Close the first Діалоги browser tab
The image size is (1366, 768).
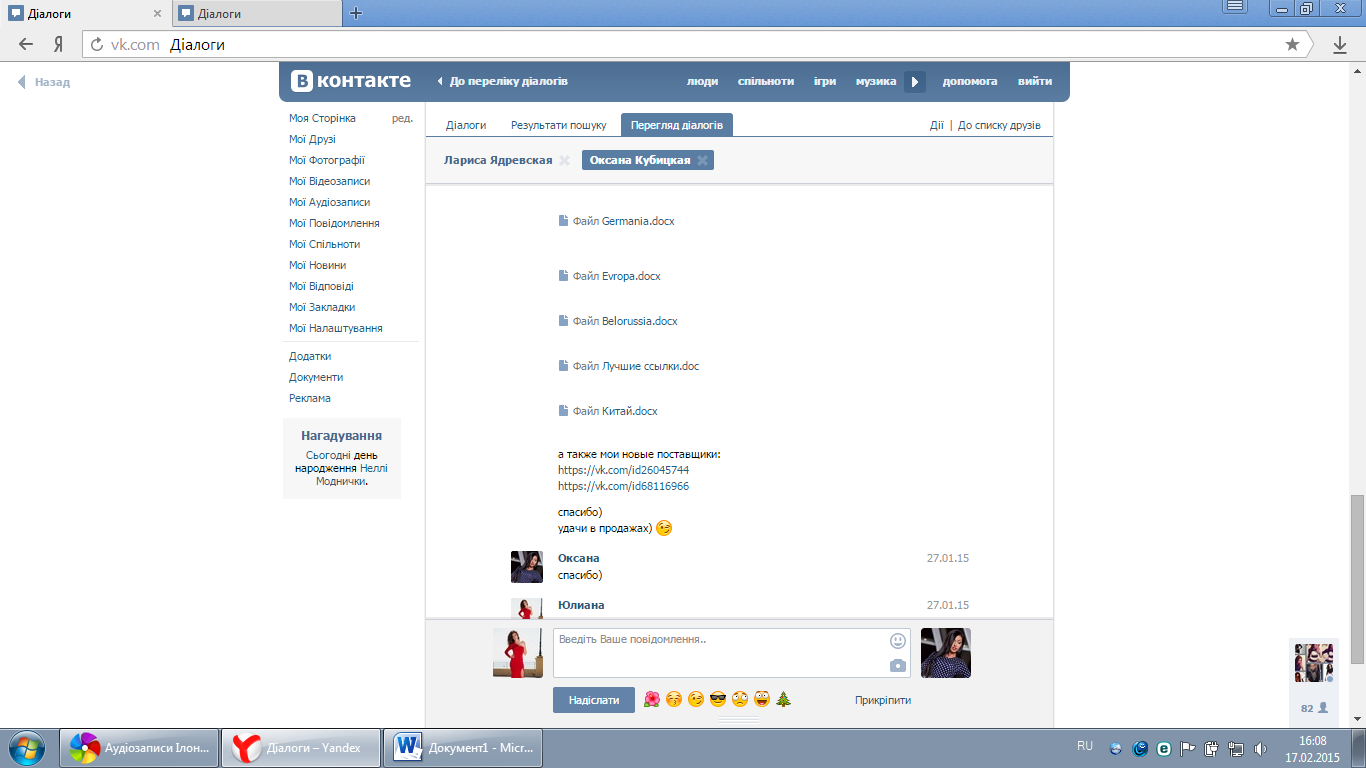157,14
